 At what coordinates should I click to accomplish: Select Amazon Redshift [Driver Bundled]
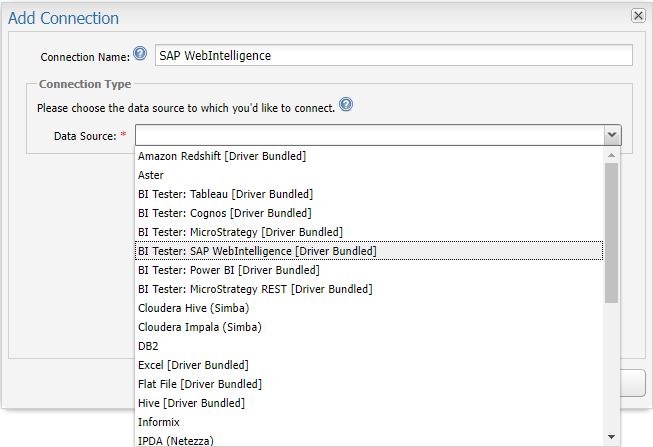click(x=369, y=156)
